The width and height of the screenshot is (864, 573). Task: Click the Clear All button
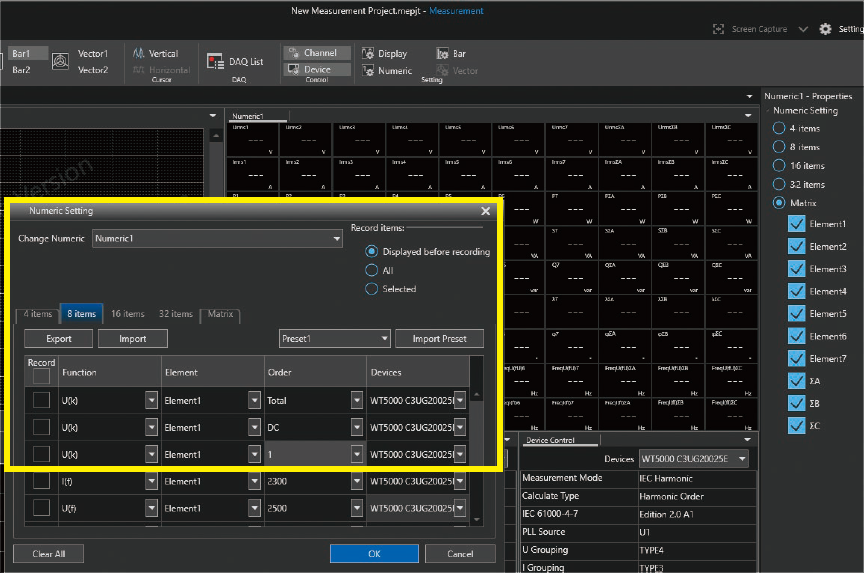click(48, 554)
